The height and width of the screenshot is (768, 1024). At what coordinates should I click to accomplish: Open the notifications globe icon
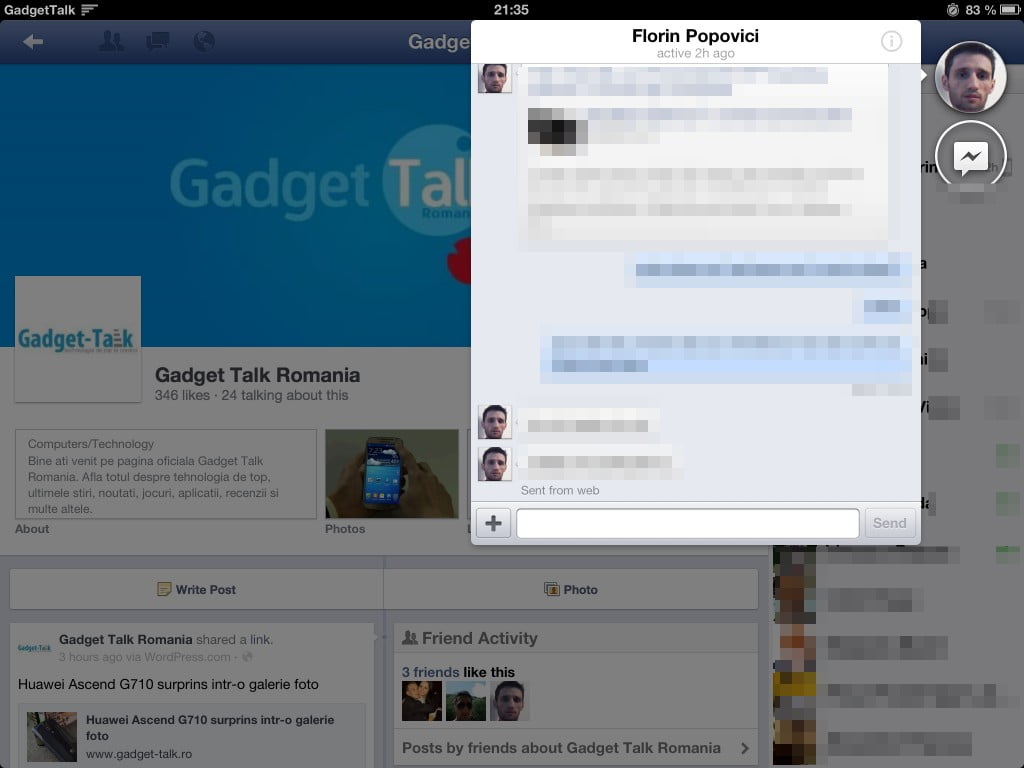point(204,41)
